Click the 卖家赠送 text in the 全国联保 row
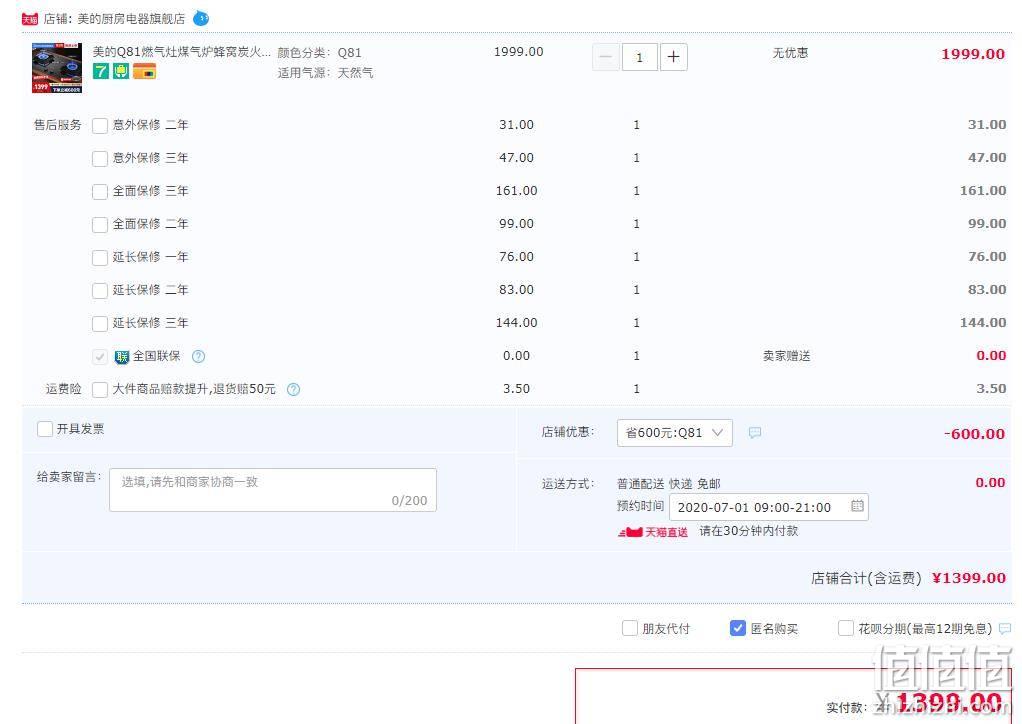1022x724 pixels. pyautogui.click(x=787, y=356)
